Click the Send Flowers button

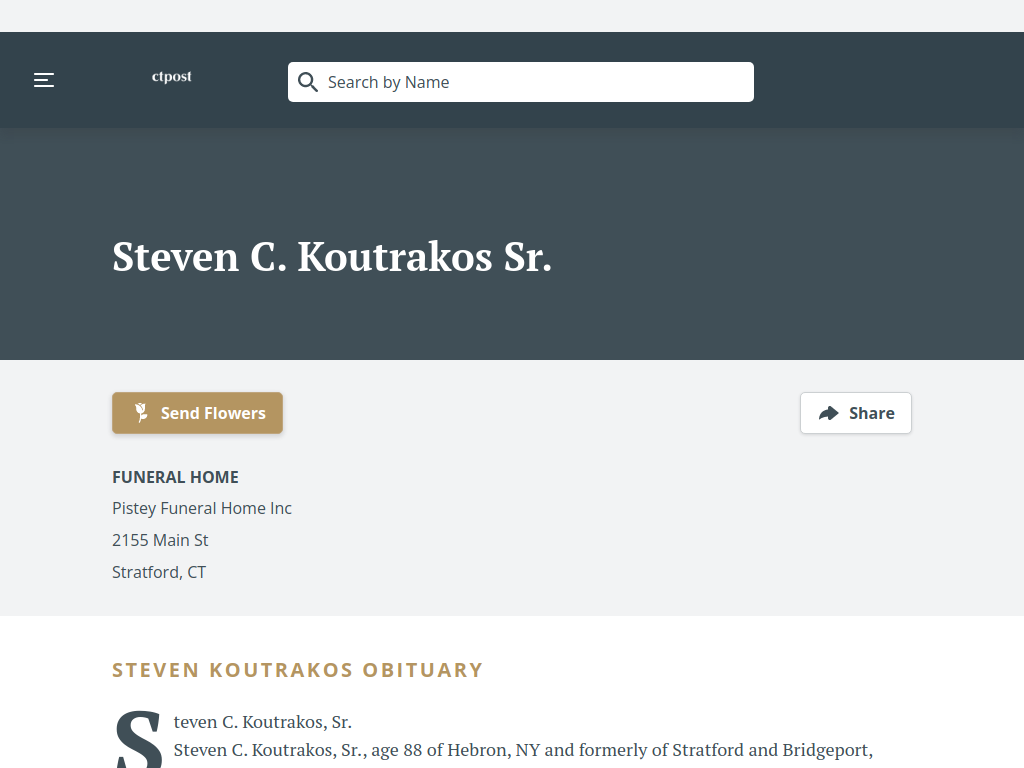(197, 413)
